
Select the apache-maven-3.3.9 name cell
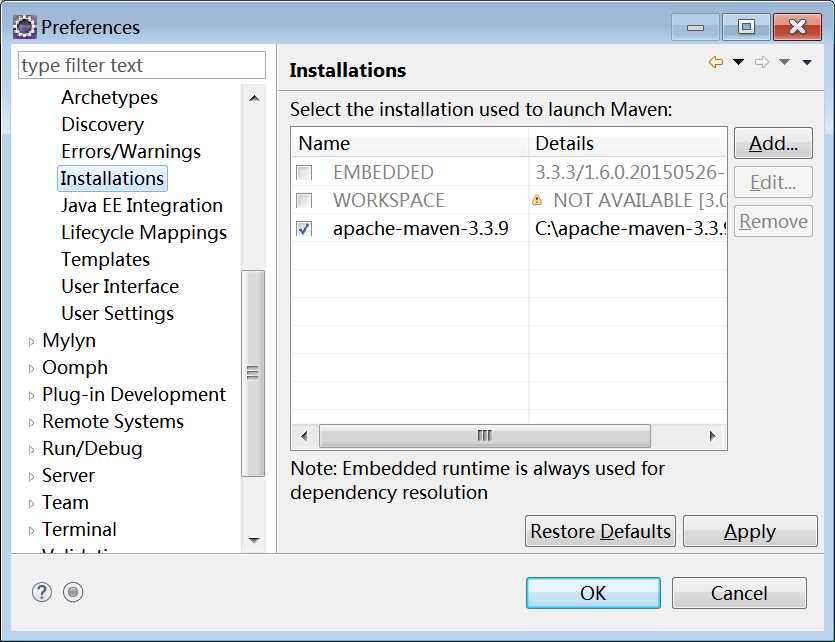pos(420,229)
